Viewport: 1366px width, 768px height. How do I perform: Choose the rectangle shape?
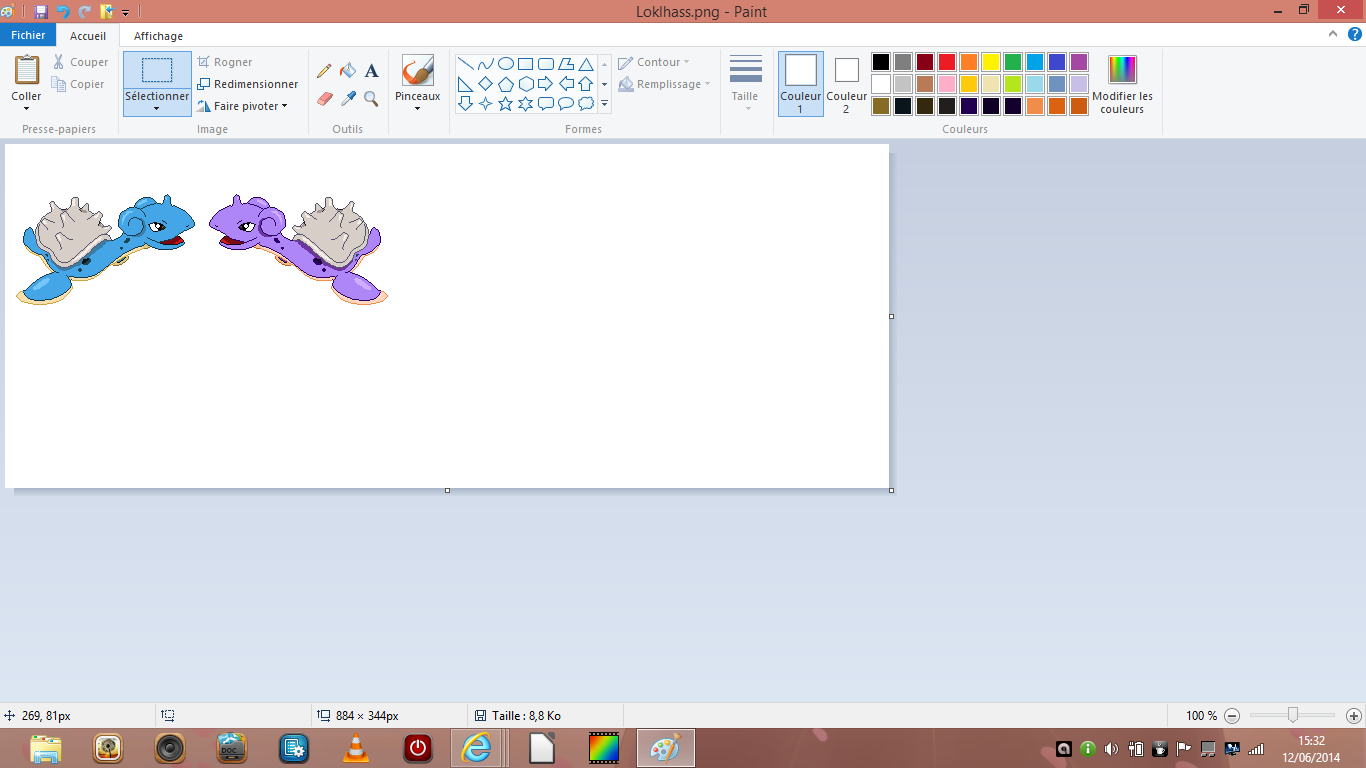[x=526, y=64]
